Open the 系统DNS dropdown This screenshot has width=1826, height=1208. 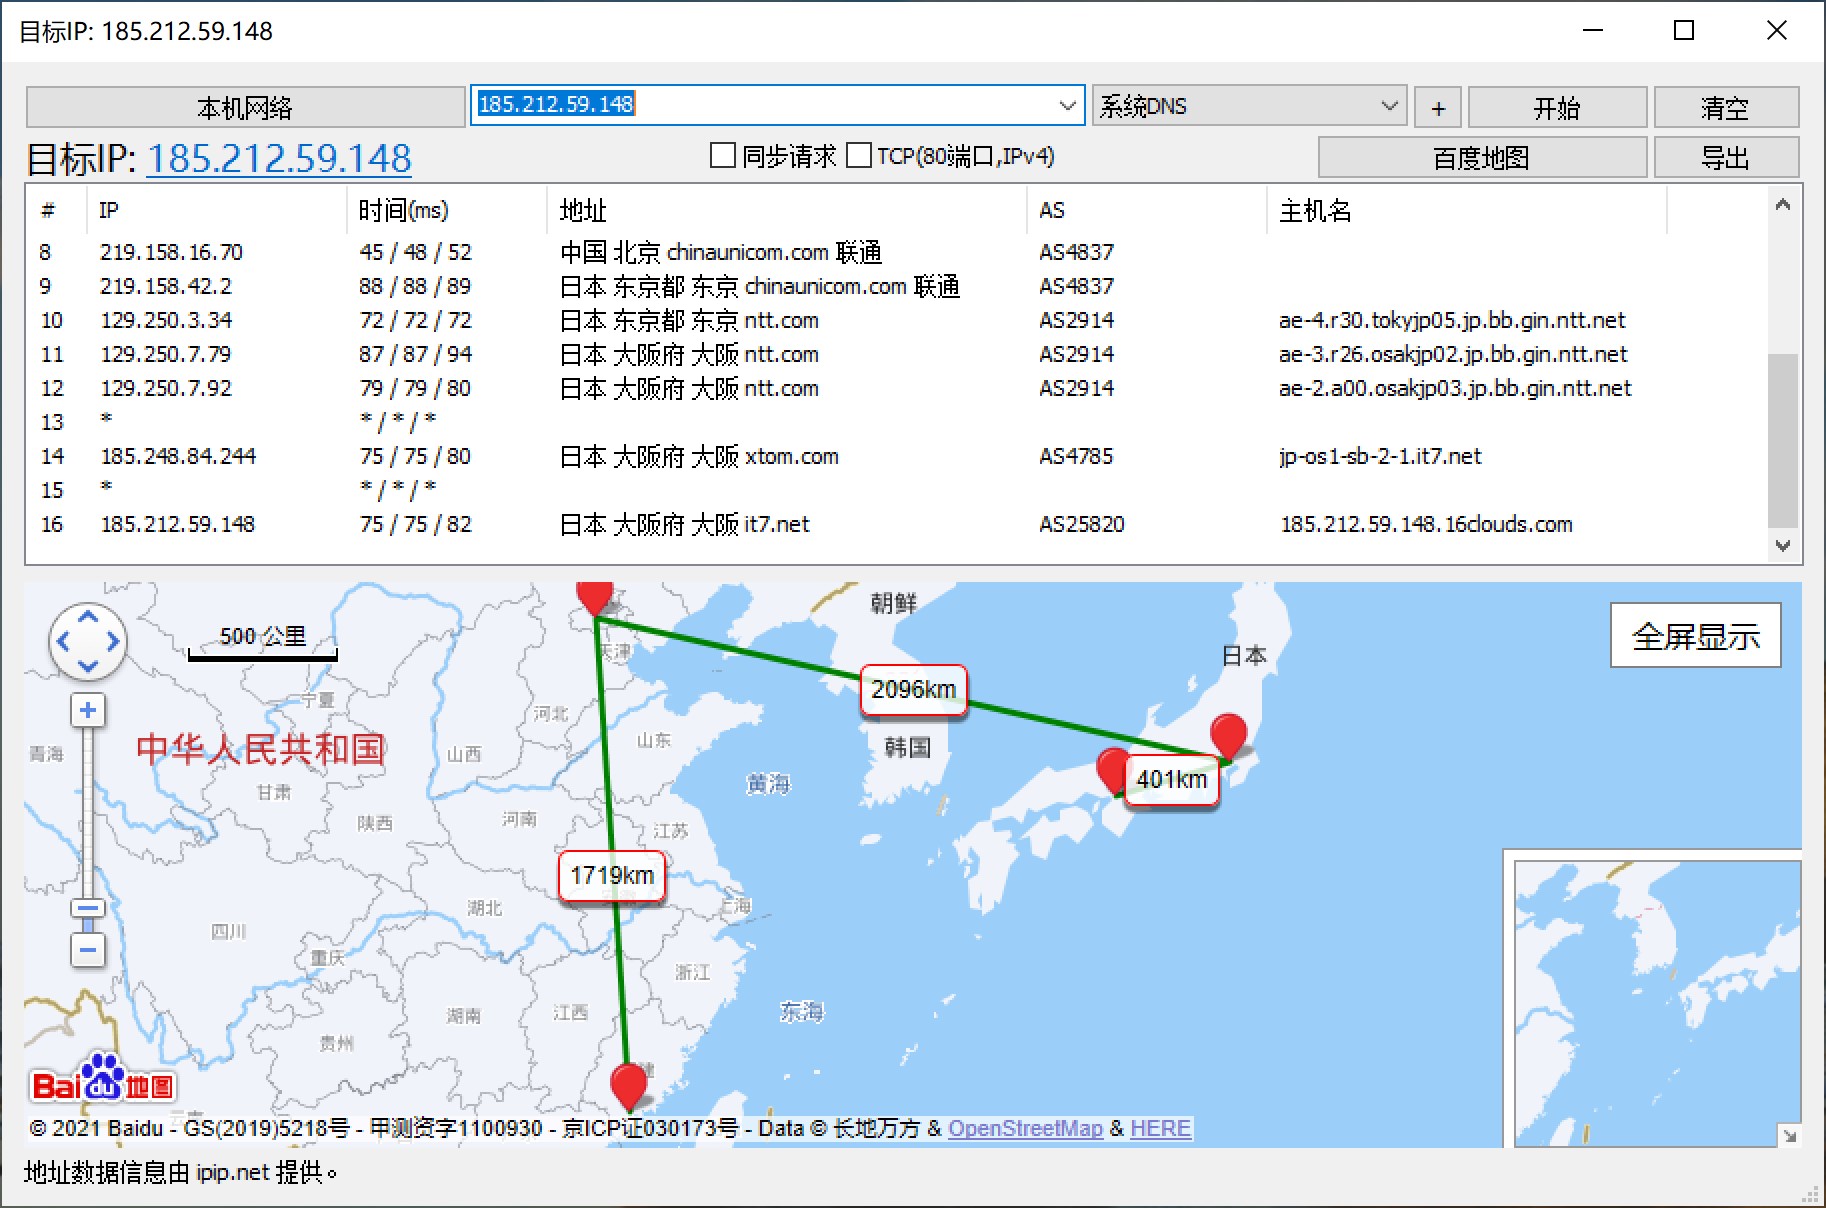click(x=1249, y=106)
